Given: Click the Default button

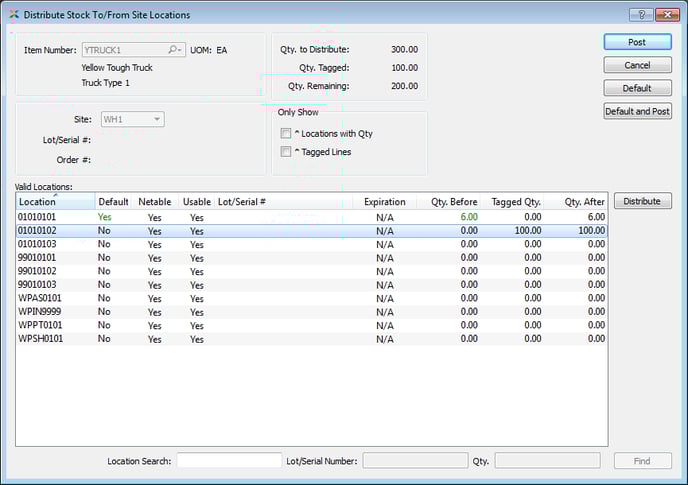Looking at the screenshot, I should [x=637, y=88].
